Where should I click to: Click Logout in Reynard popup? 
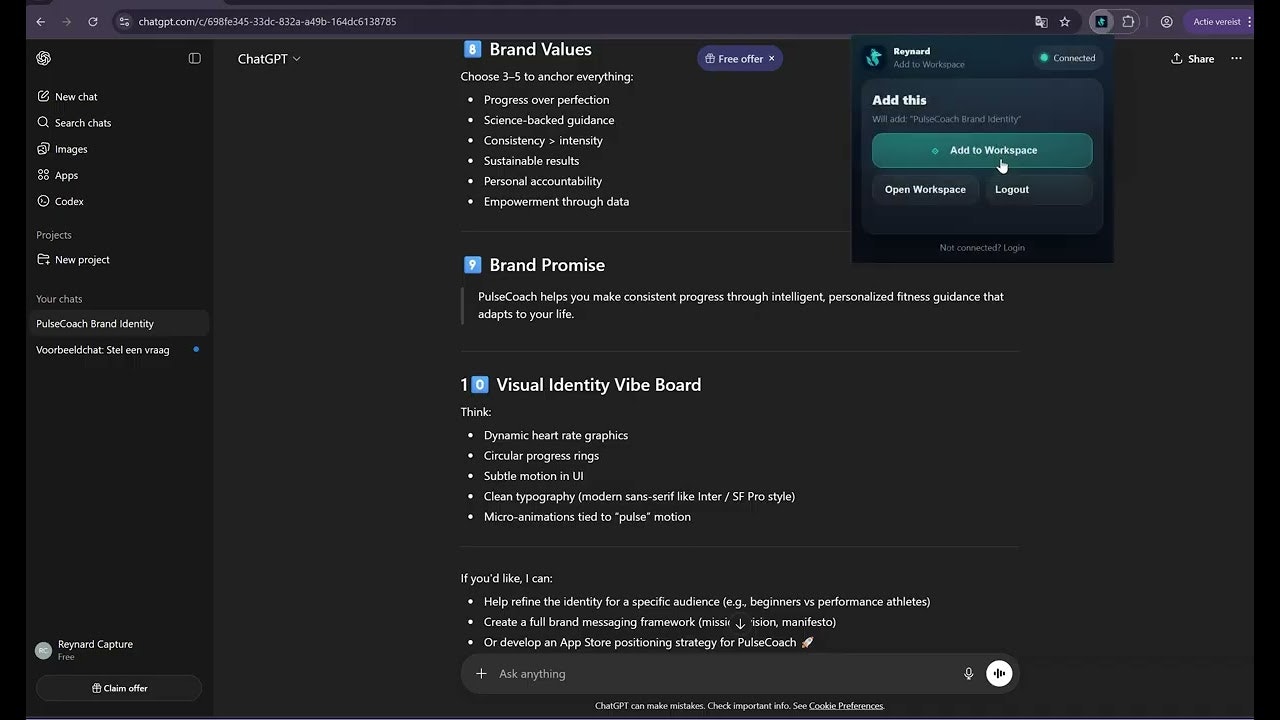(x=1038, y=190)
